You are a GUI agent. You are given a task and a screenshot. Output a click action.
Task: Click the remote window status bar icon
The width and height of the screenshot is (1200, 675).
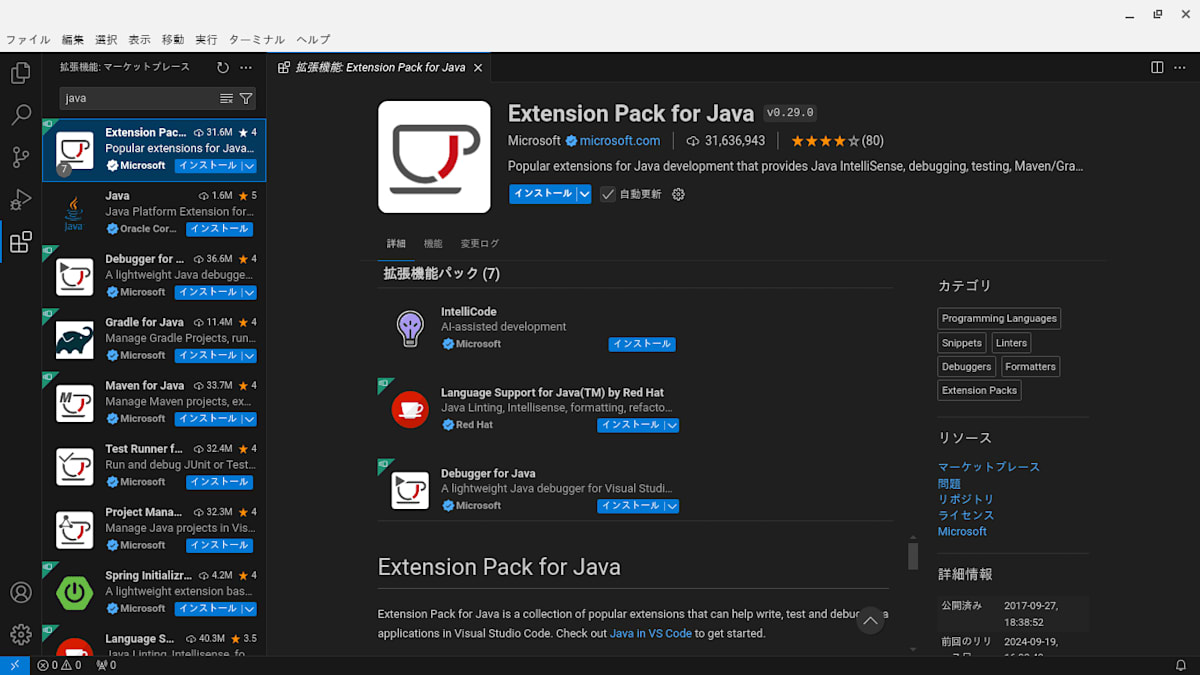tap(14, 665)
